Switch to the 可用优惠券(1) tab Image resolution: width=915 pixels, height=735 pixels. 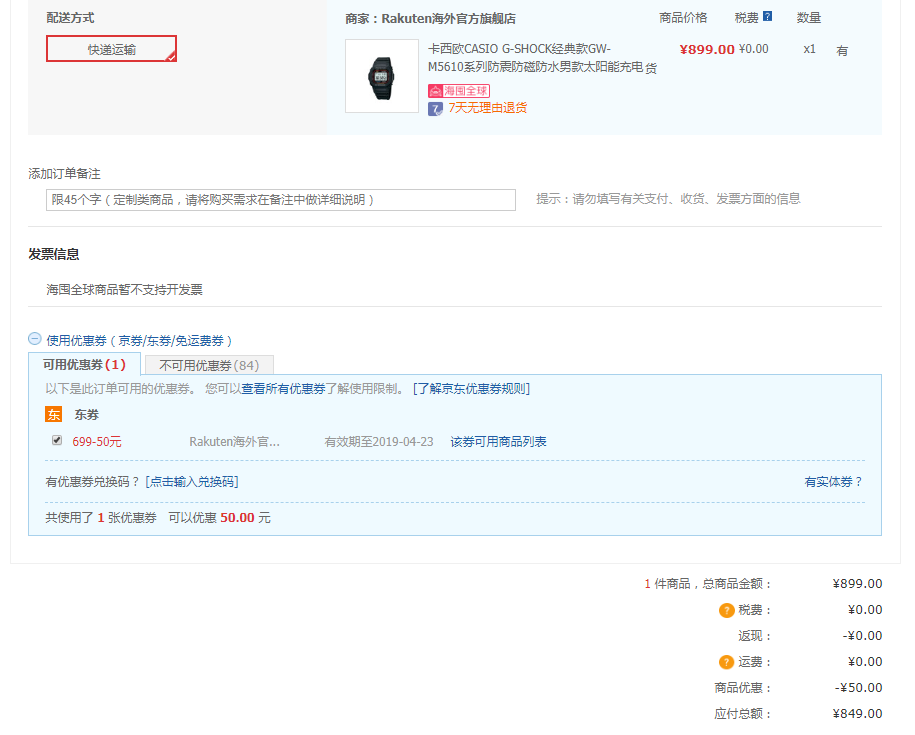click(85, 365)
